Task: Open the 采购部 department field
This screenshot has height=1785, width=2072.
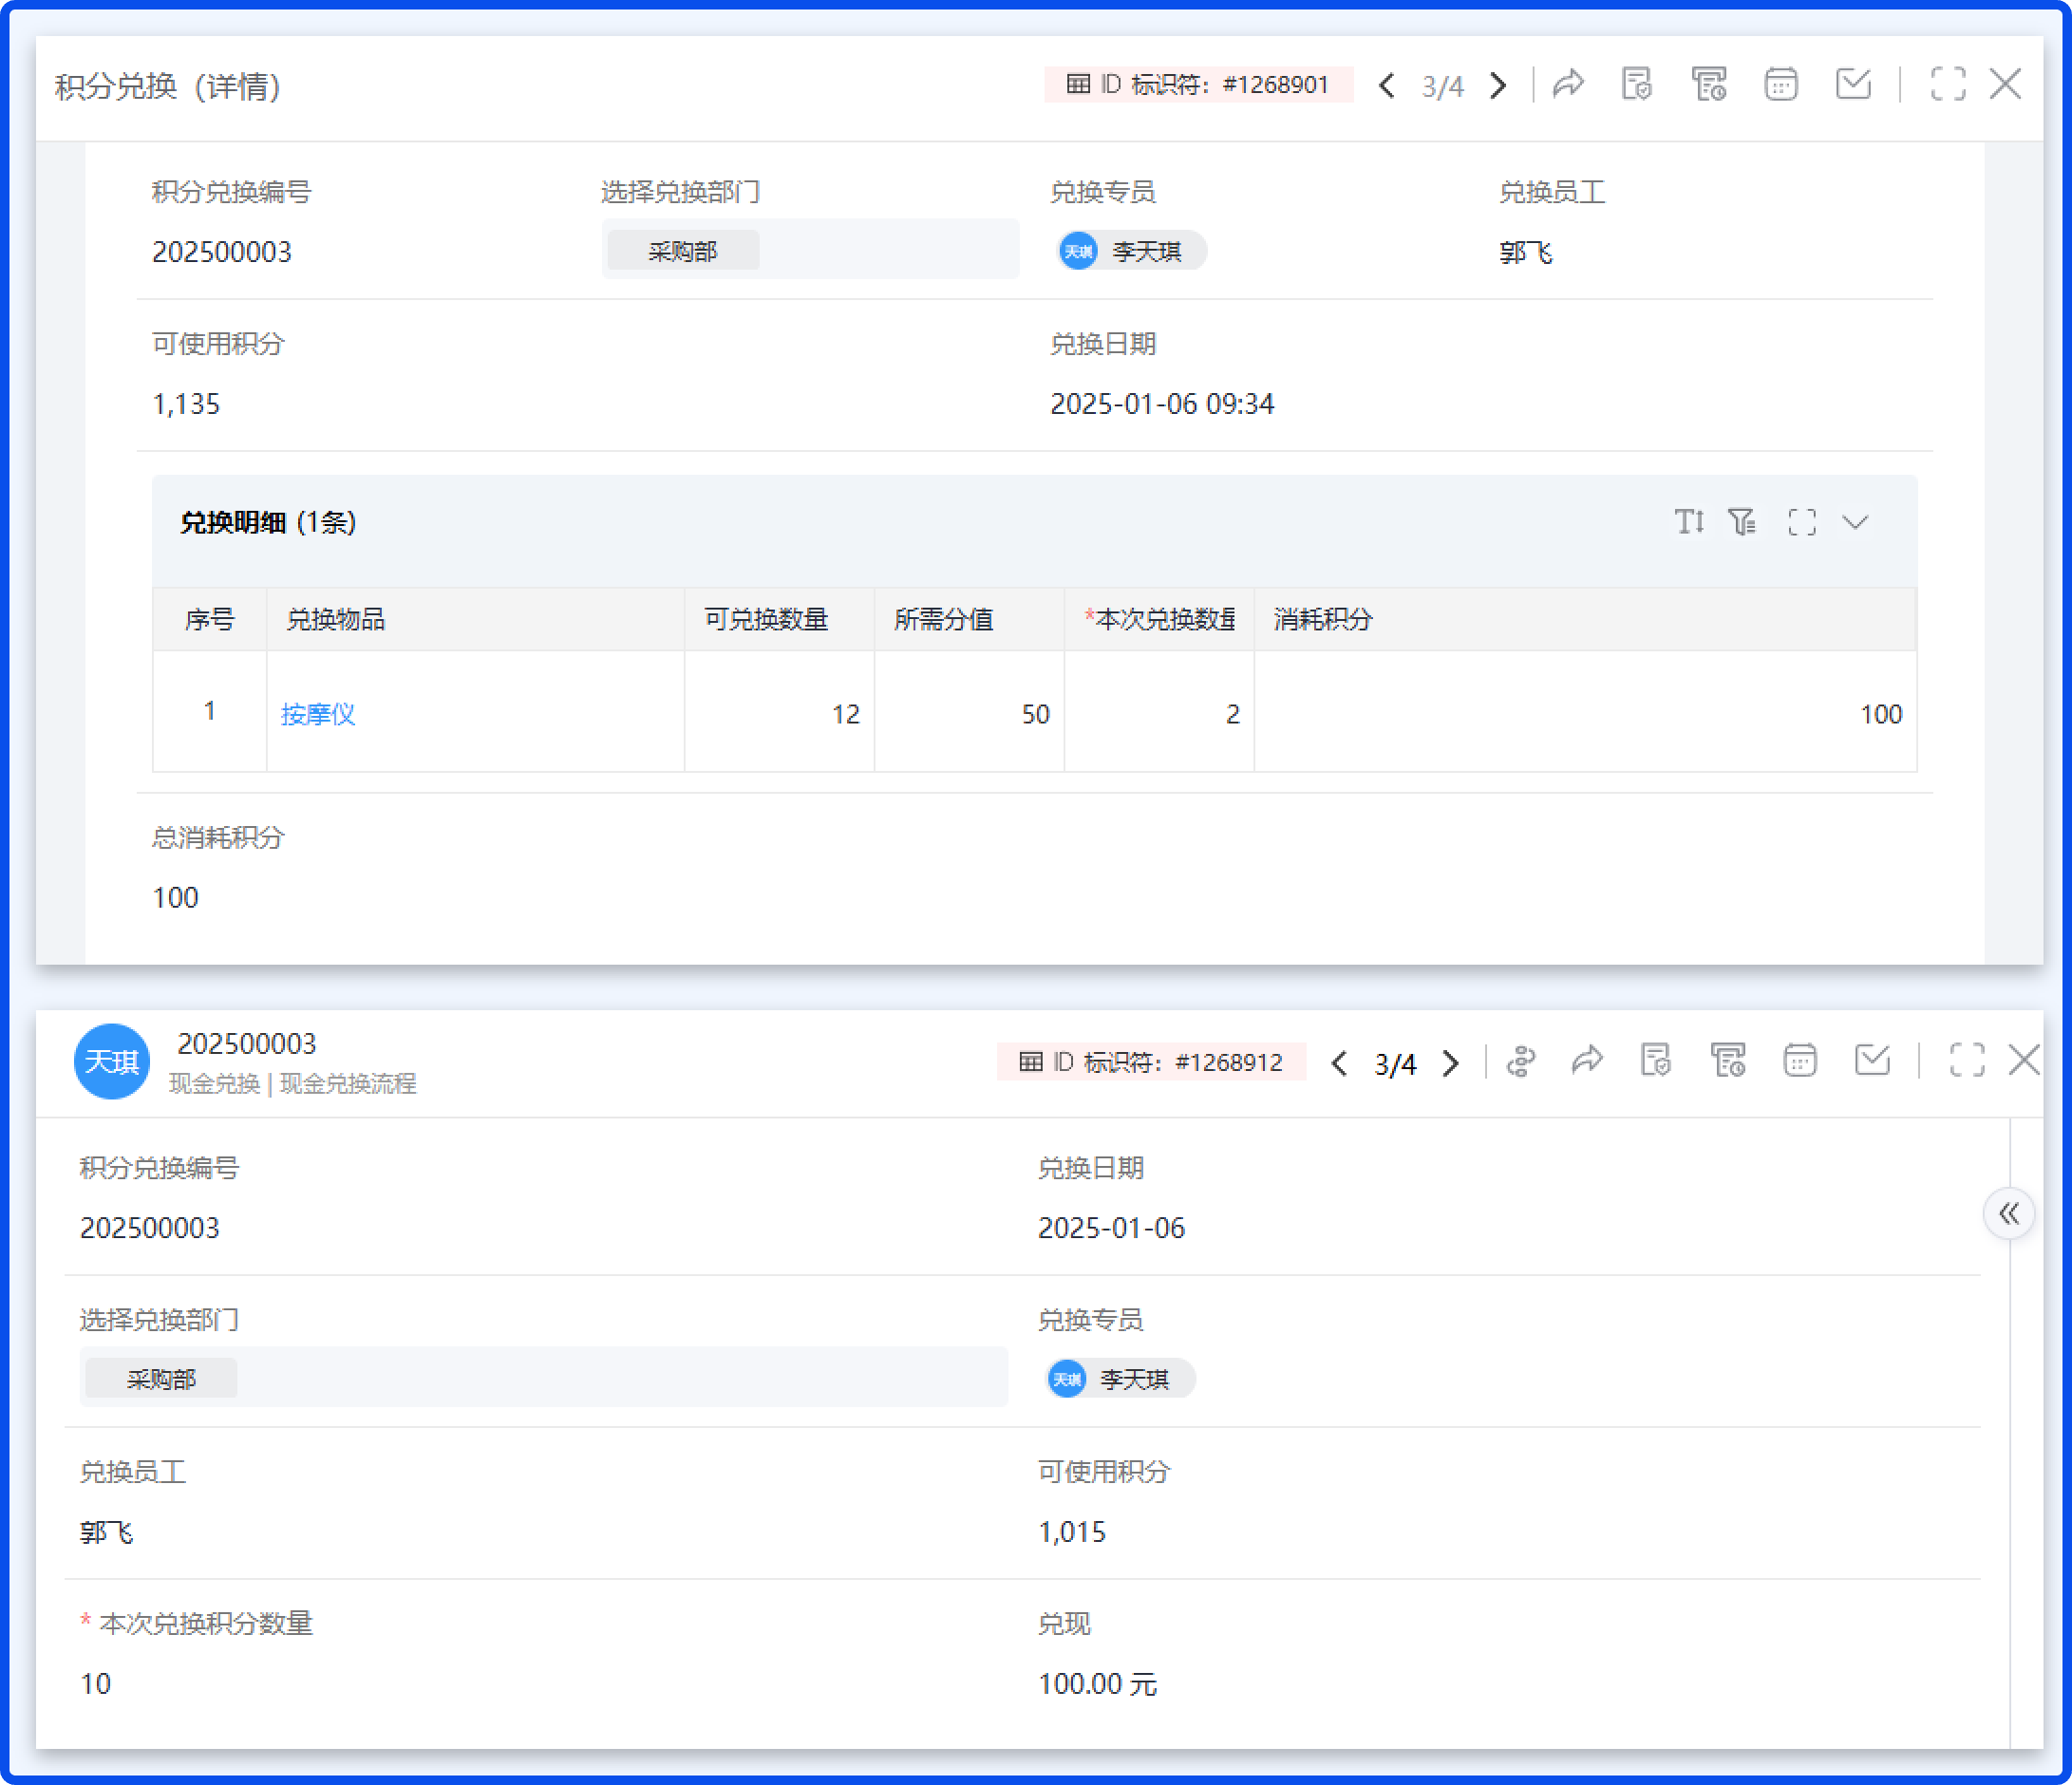Action: tap(681, 250)
